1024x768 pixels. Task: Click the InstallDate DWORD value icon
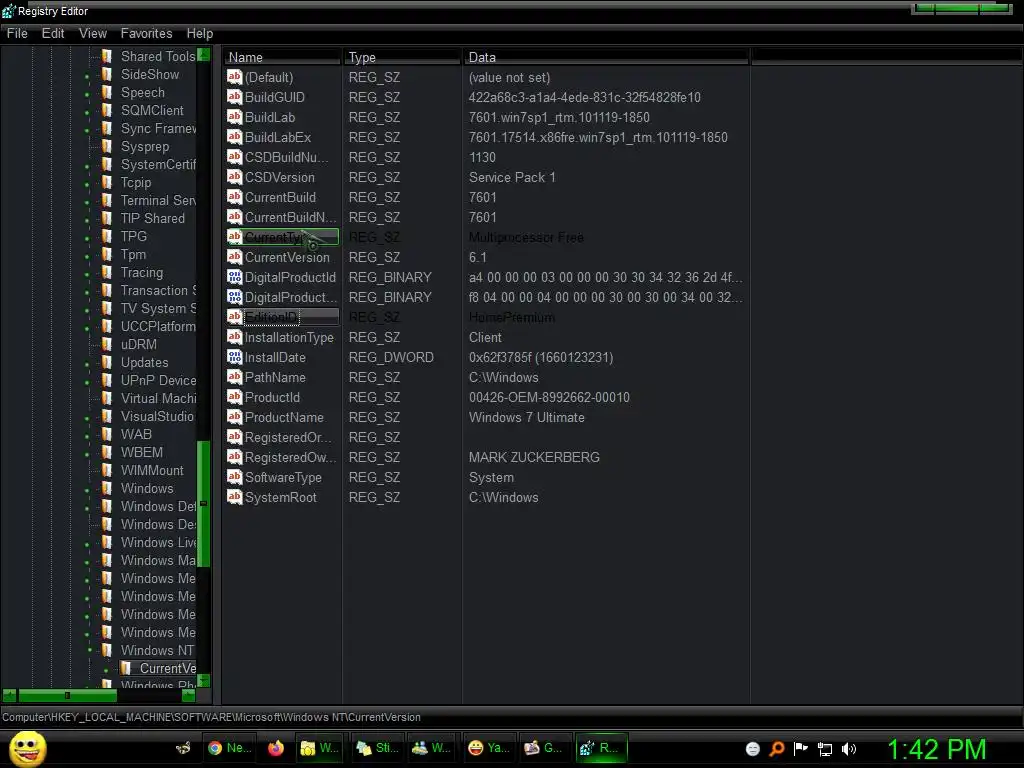pos(234,357)
